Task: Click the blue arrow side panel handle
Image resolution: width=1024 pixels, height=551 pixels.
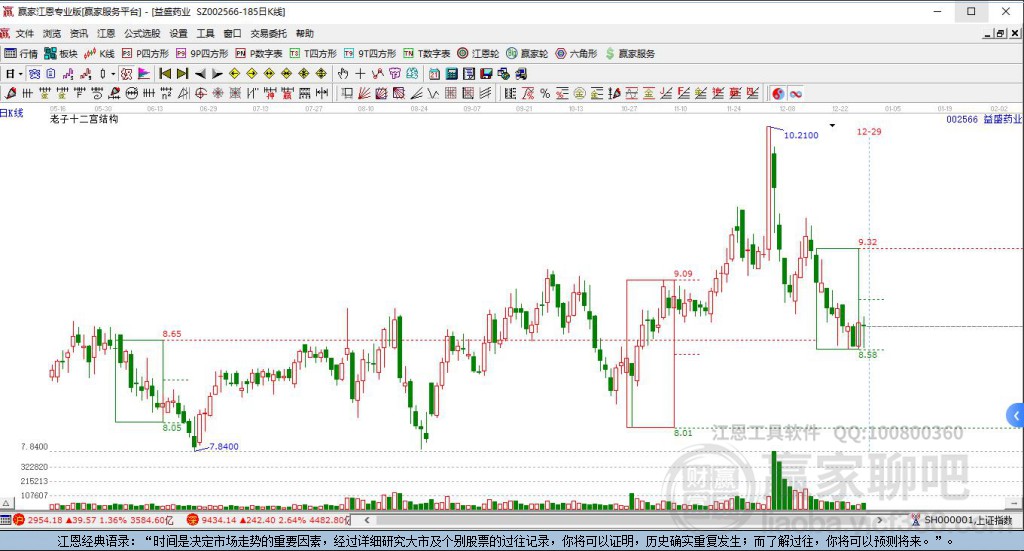Action: (x=1016, y=415)
